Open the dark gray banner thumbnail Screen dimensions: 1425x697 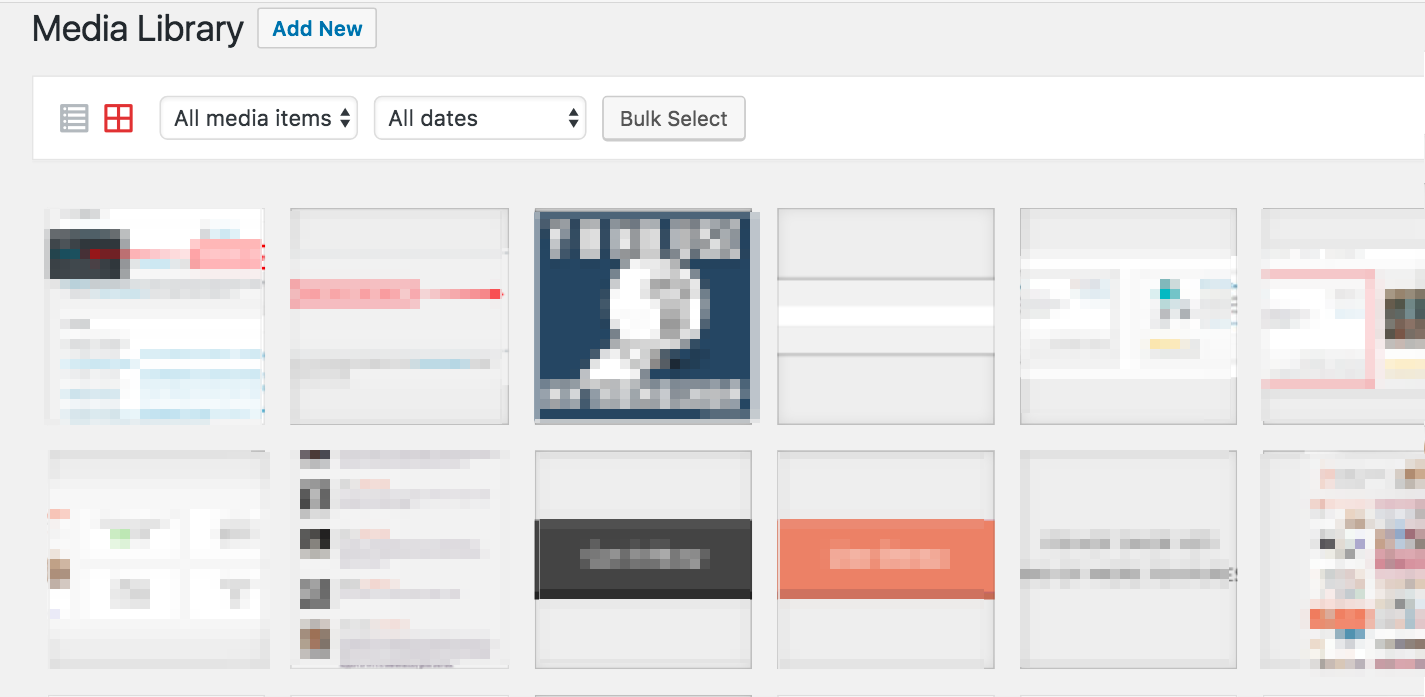tap(643, 559)
